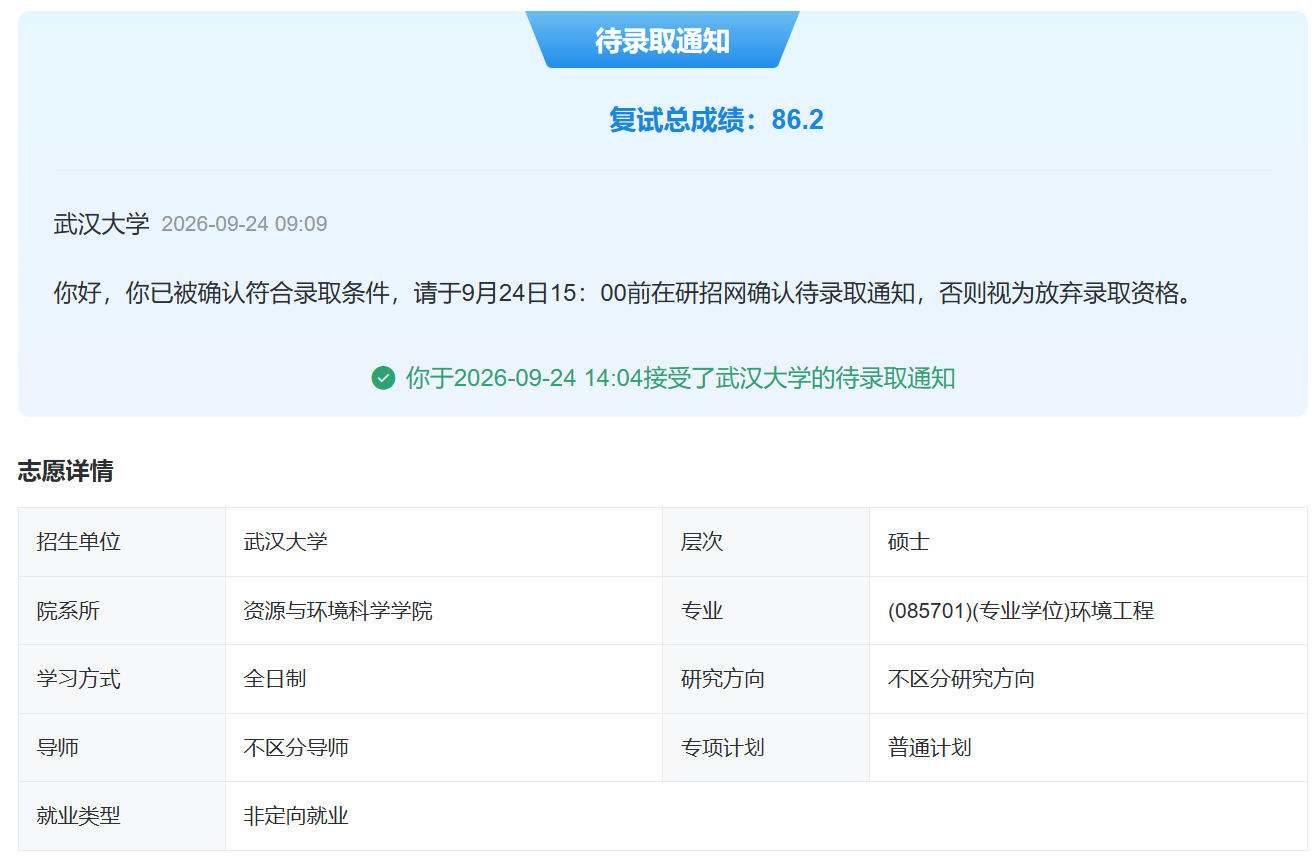This screenshot has width=1316, height=859.
Task: Click the 普通计划 value cell
Action: pyautogui.click(x=1088, y=748)
